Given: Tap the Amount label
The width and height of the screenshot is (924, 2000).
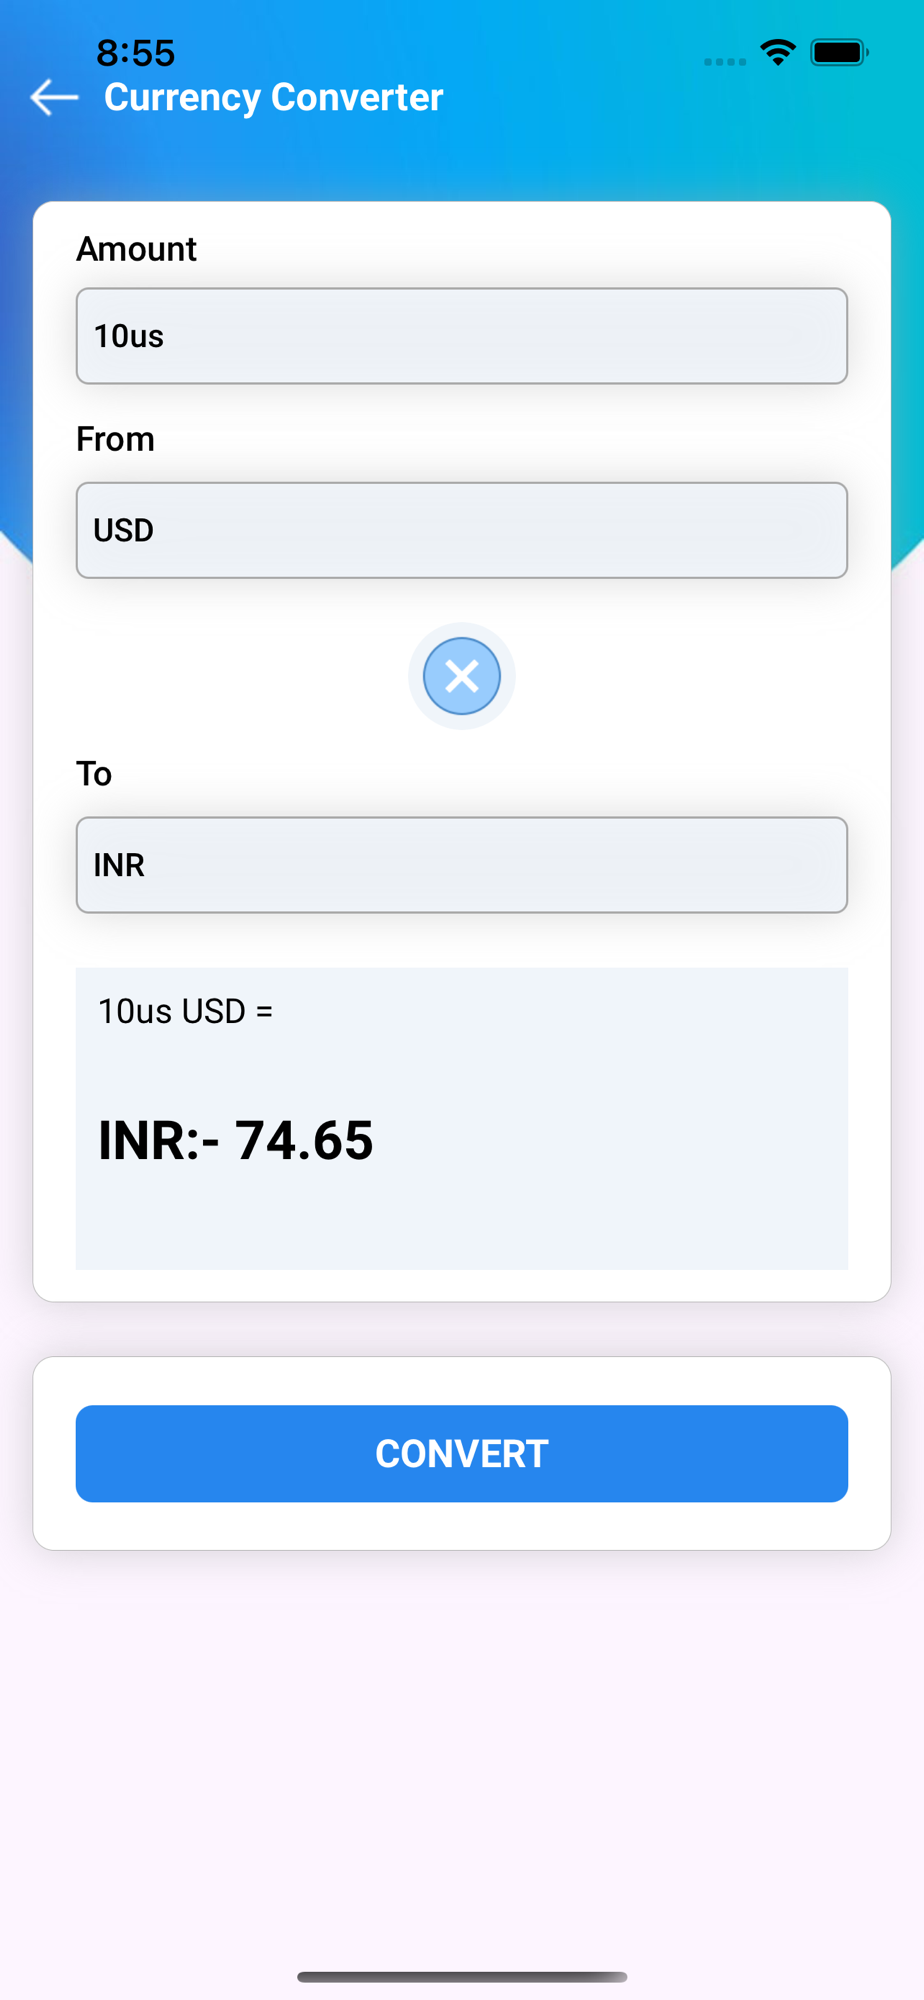Looking at the screenshot, I should coord(136,249).
